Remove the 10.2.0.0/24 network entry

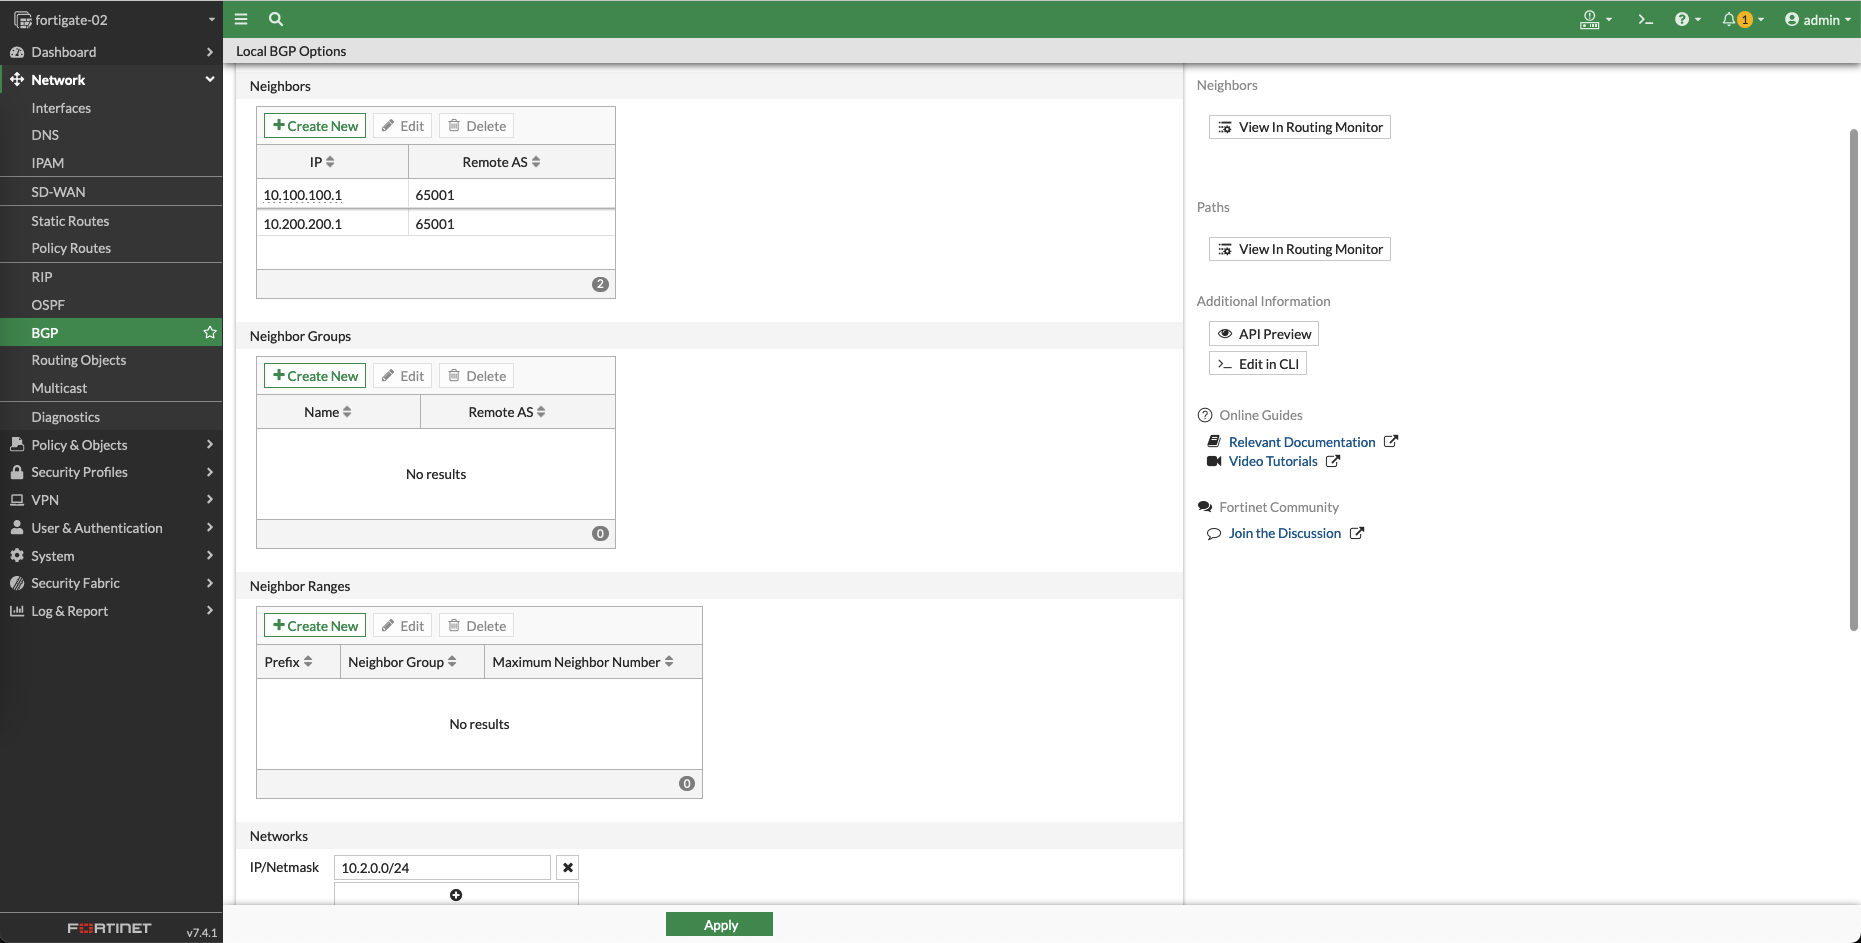[x=567, y=868]
